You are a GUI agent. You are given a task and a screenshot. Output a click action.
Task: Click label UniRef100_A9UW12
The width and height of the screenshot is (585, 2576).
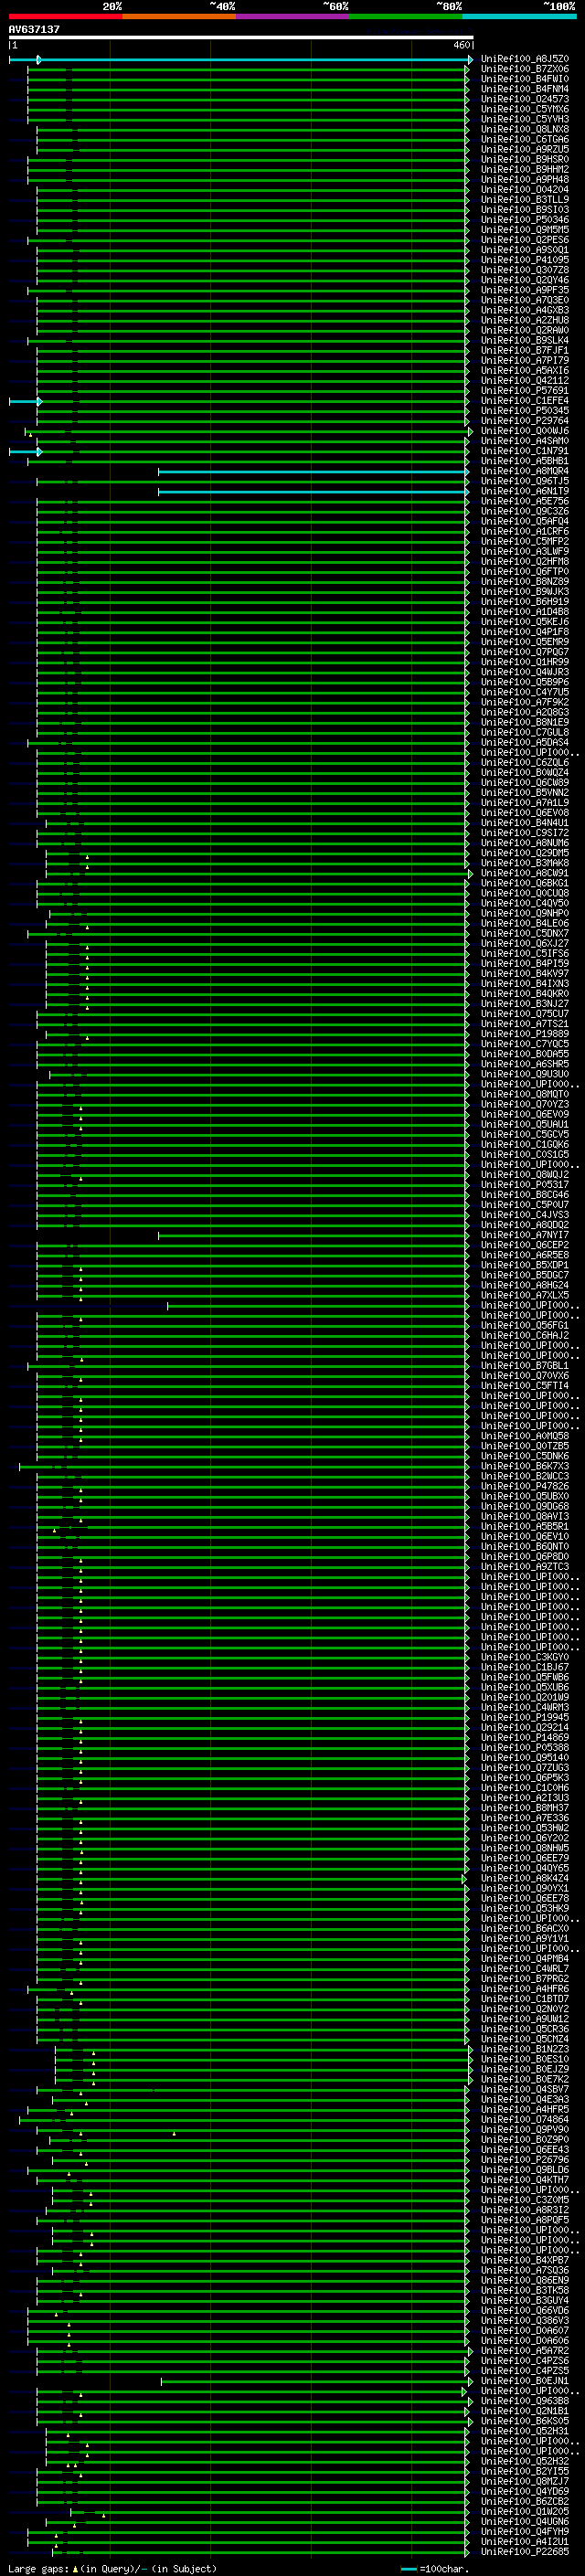[525, 2019]
